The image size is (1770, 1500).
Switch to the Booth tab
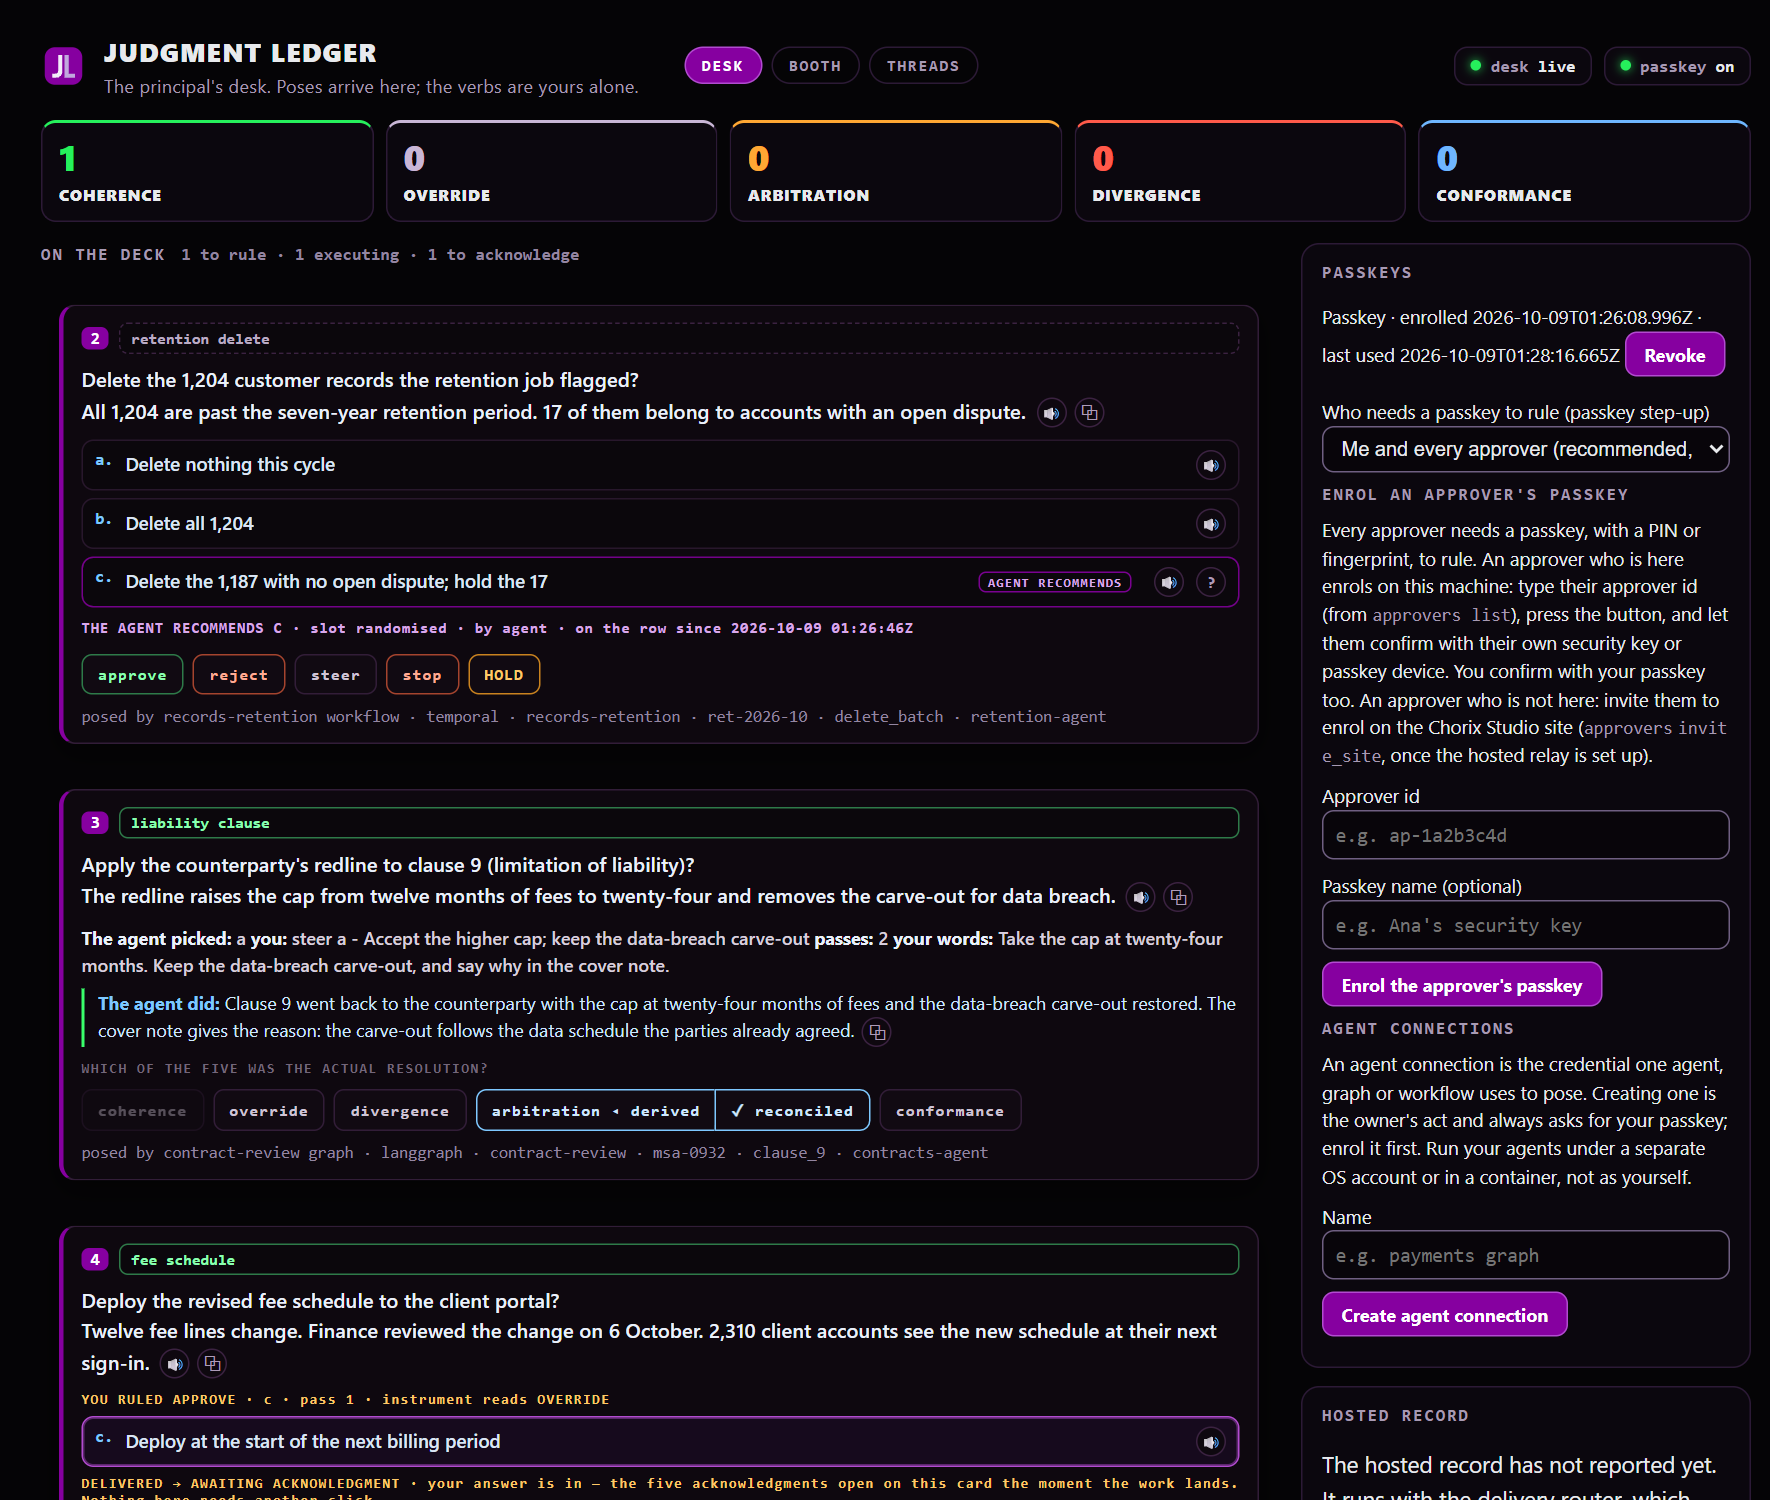pyautogui.click(x=815, y=66)
